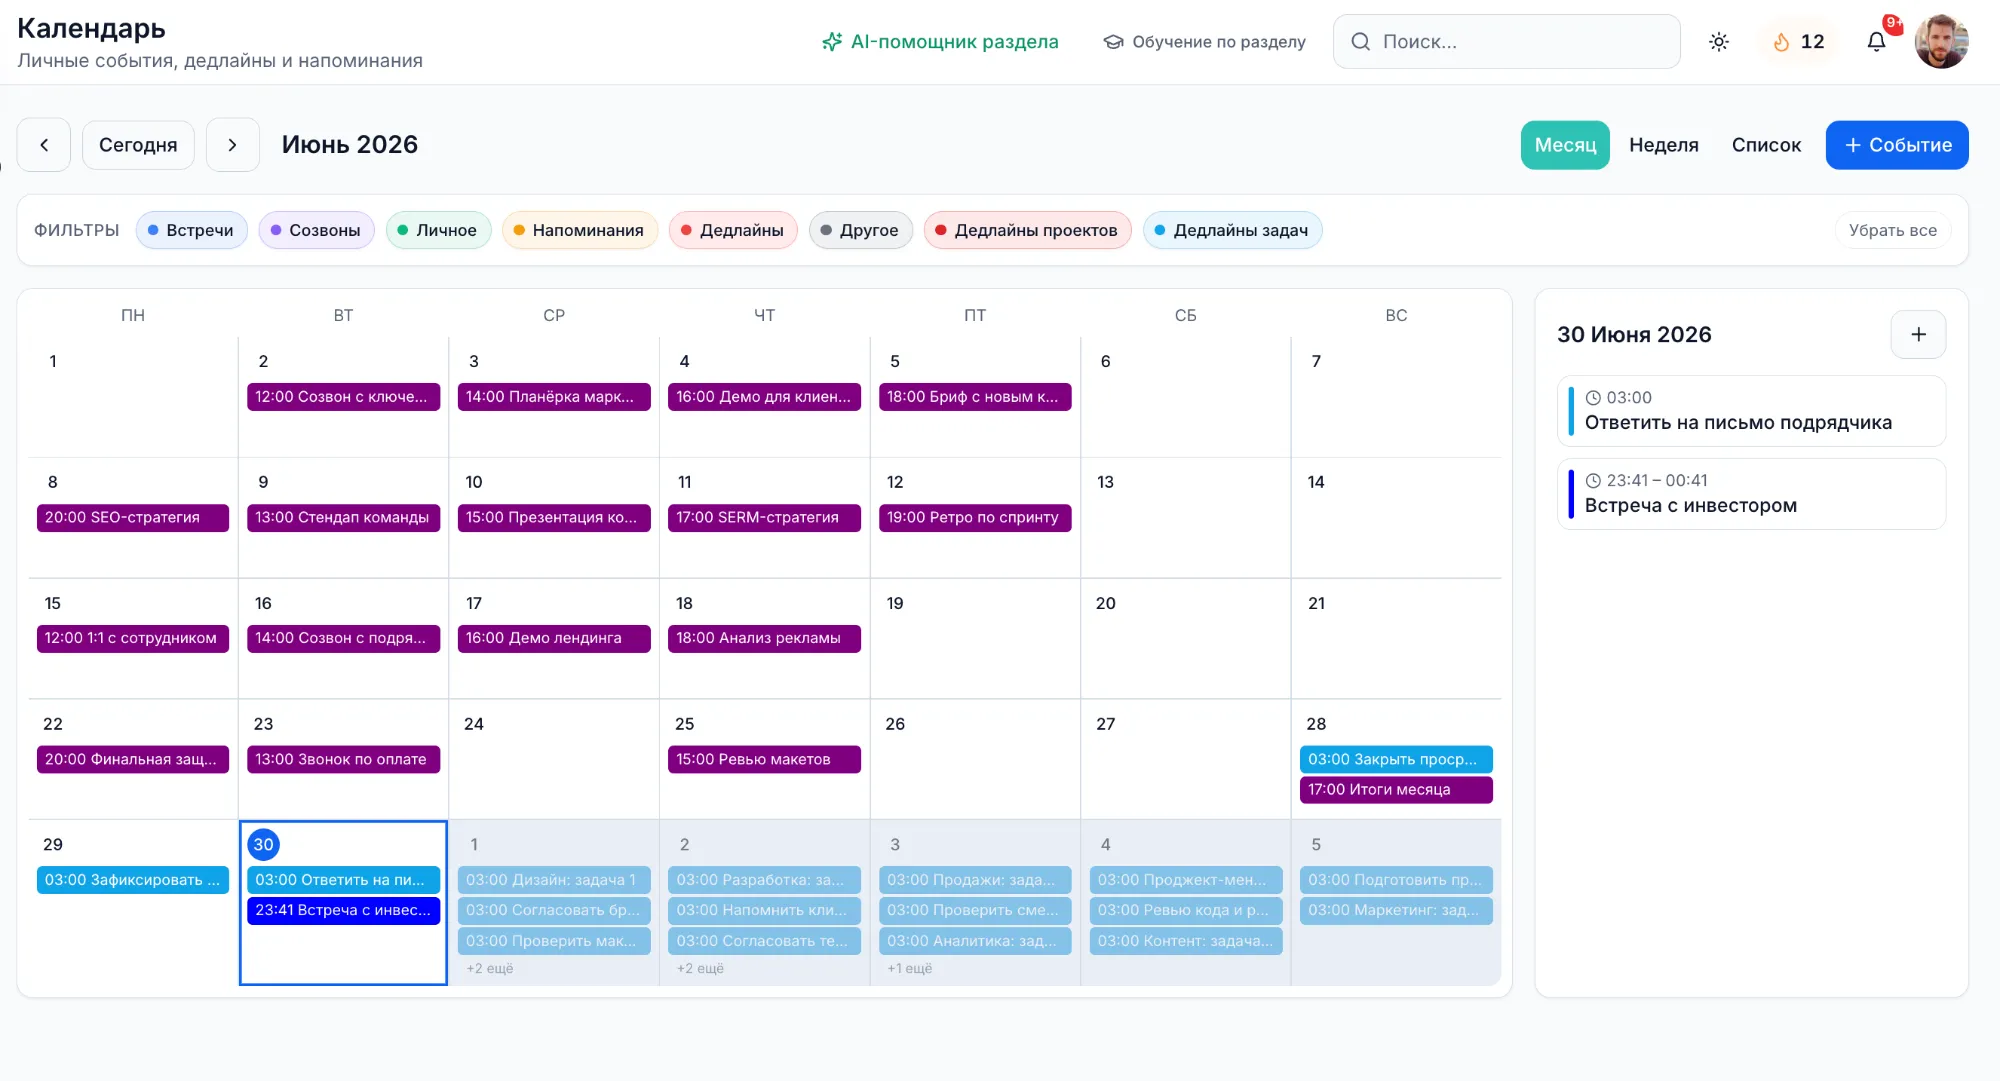Viewport: 2000px width, 1081px height.
Task: Click the user avatar photo
Action: [x=1942, y=41]
